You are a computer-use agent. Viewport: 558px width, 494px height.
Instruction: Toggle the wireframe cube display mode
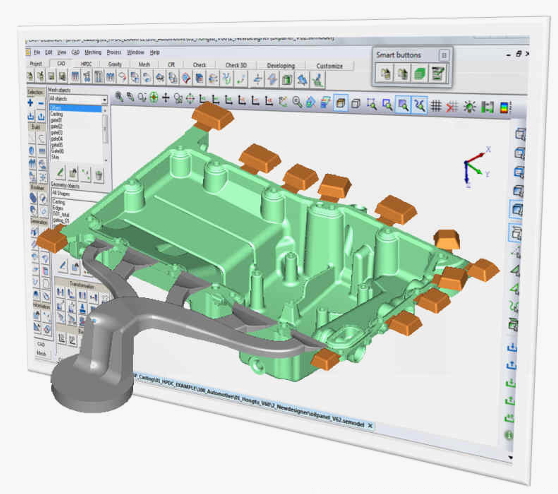[x=355, y=104]
